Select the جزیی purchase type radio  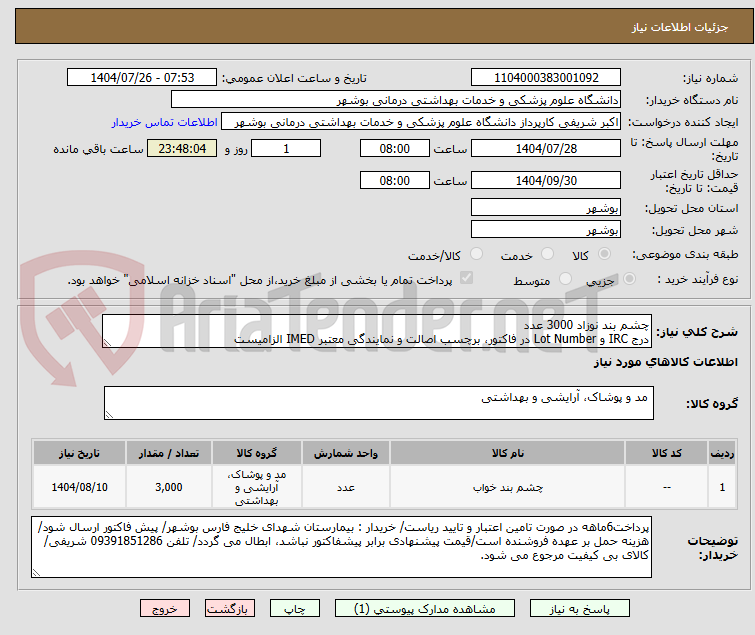(629, 279)
